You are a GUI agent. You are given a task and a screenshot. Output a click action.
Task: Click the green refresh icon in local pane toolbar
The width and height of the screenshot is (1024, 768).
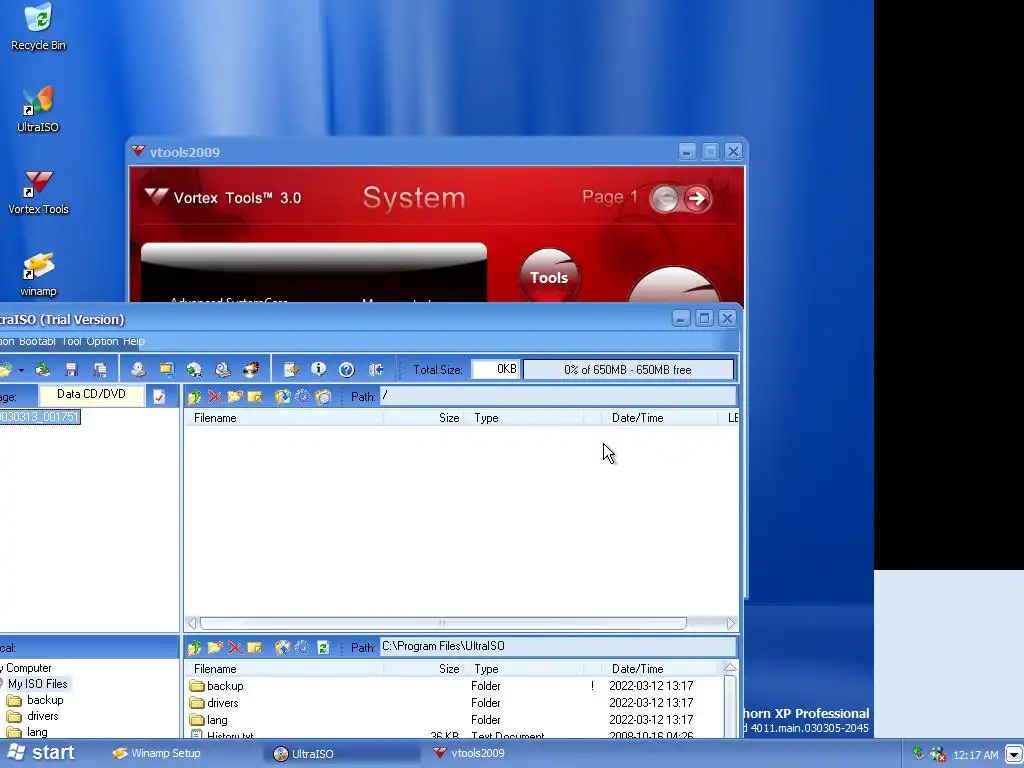click(323, 647)
